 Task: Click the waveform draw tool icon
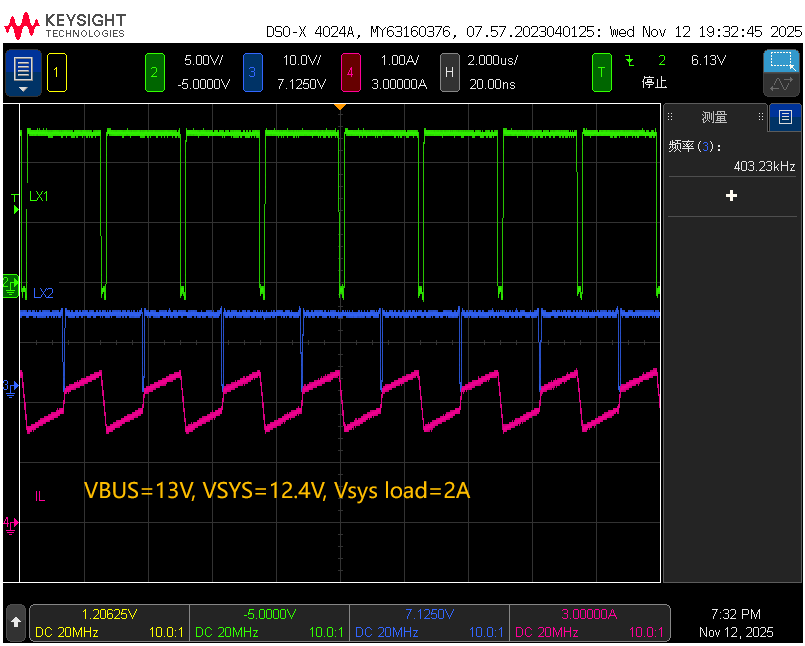pos(782,84)
